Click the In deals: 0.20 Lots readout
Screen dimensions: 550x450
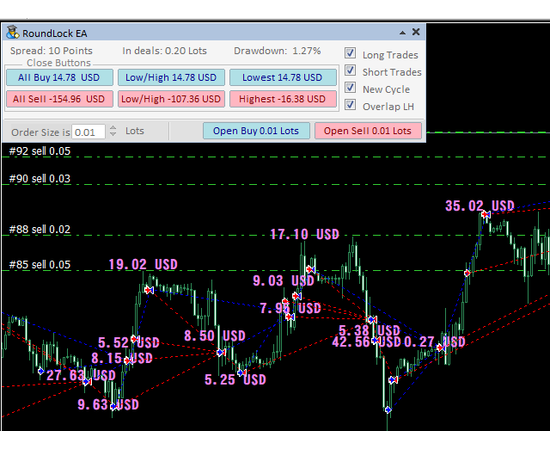point(165,51)
